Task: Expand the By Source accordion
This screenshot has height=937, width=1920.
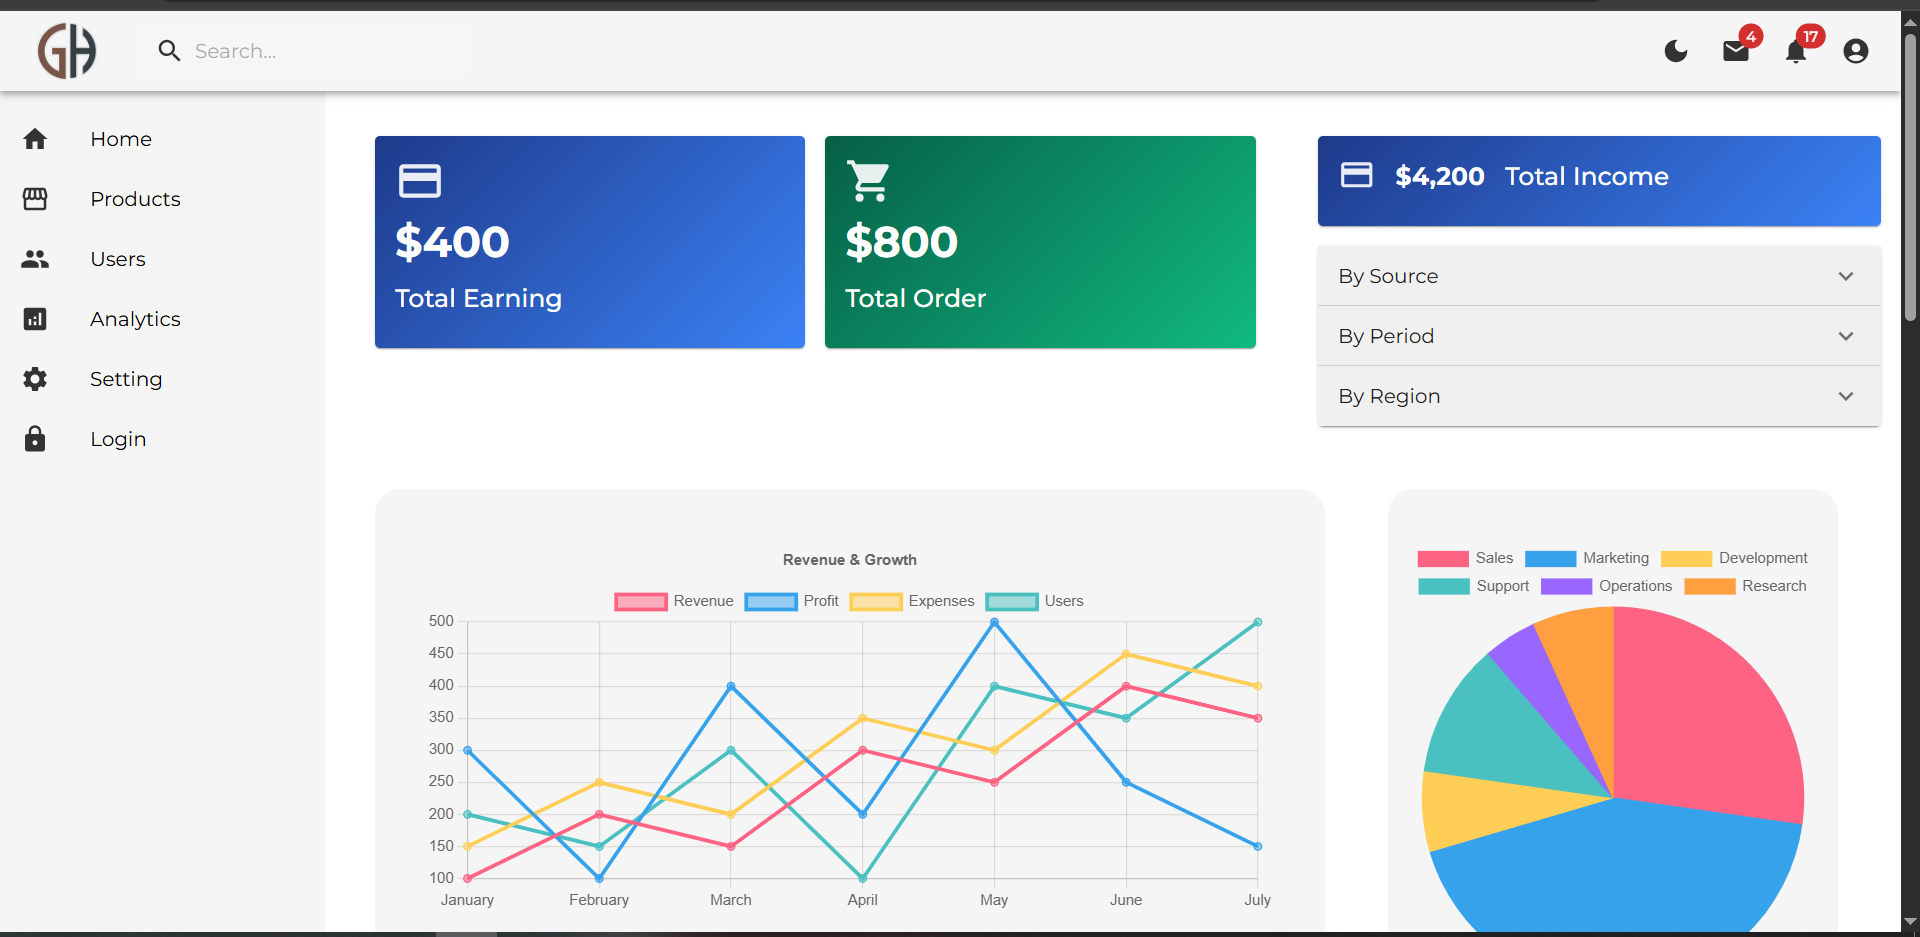Action: click(1599, 276)
